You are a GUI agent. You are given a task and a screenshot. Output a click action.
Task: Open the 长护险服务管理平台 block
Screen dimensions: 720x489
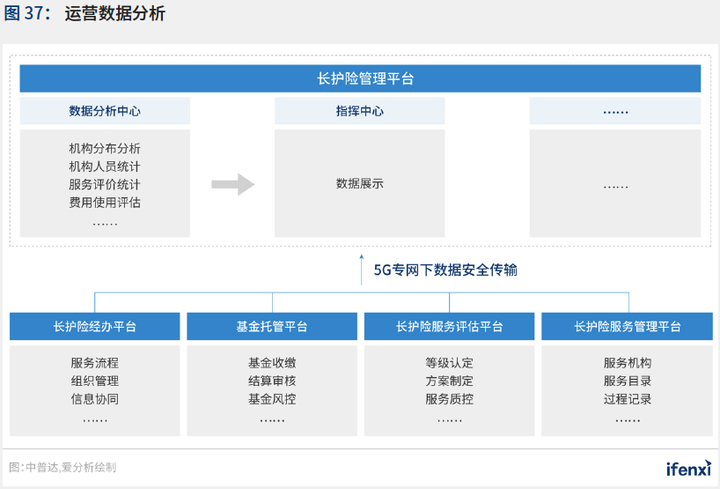click(x=627, y=326)
